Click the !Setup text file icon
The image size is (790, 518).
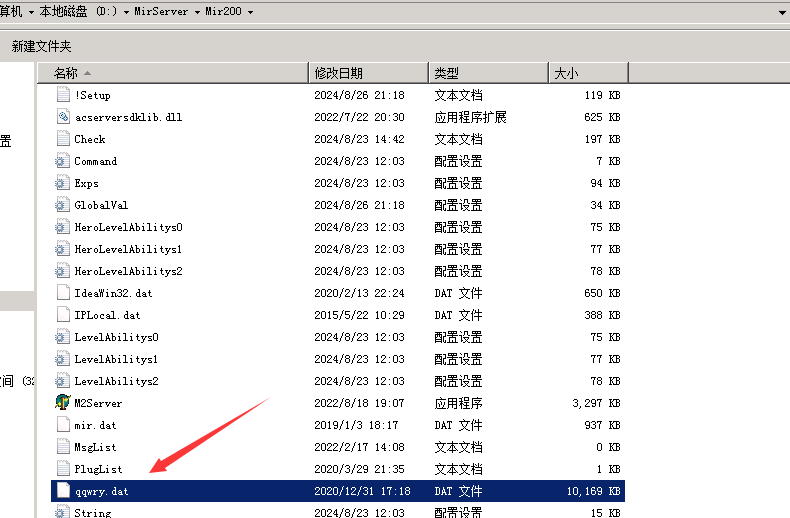coord(63,95)
